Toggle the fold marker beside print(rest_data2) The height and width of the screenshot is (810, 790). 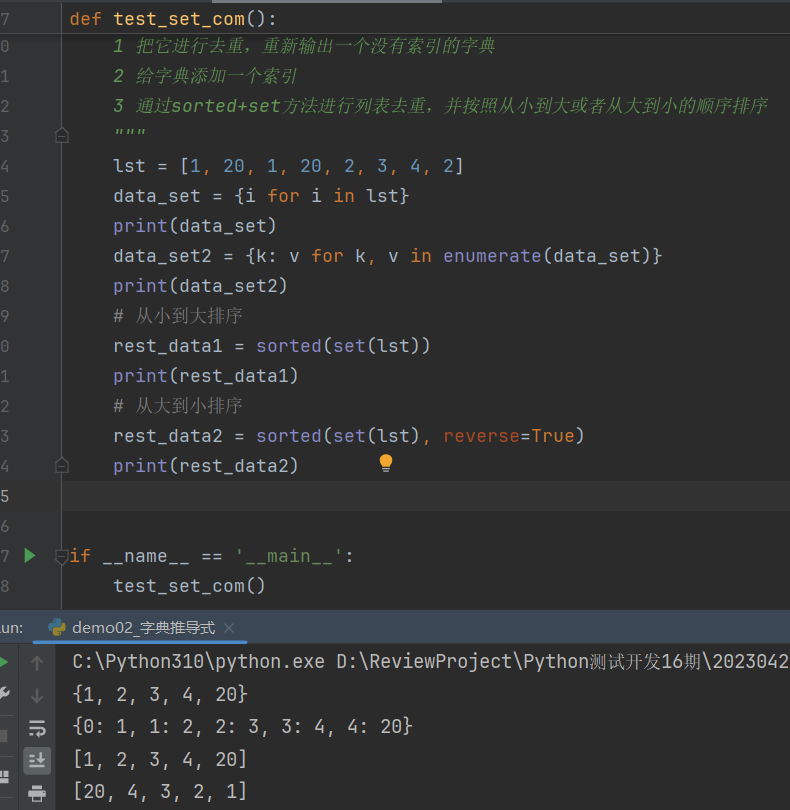click(x=61, y=466)
